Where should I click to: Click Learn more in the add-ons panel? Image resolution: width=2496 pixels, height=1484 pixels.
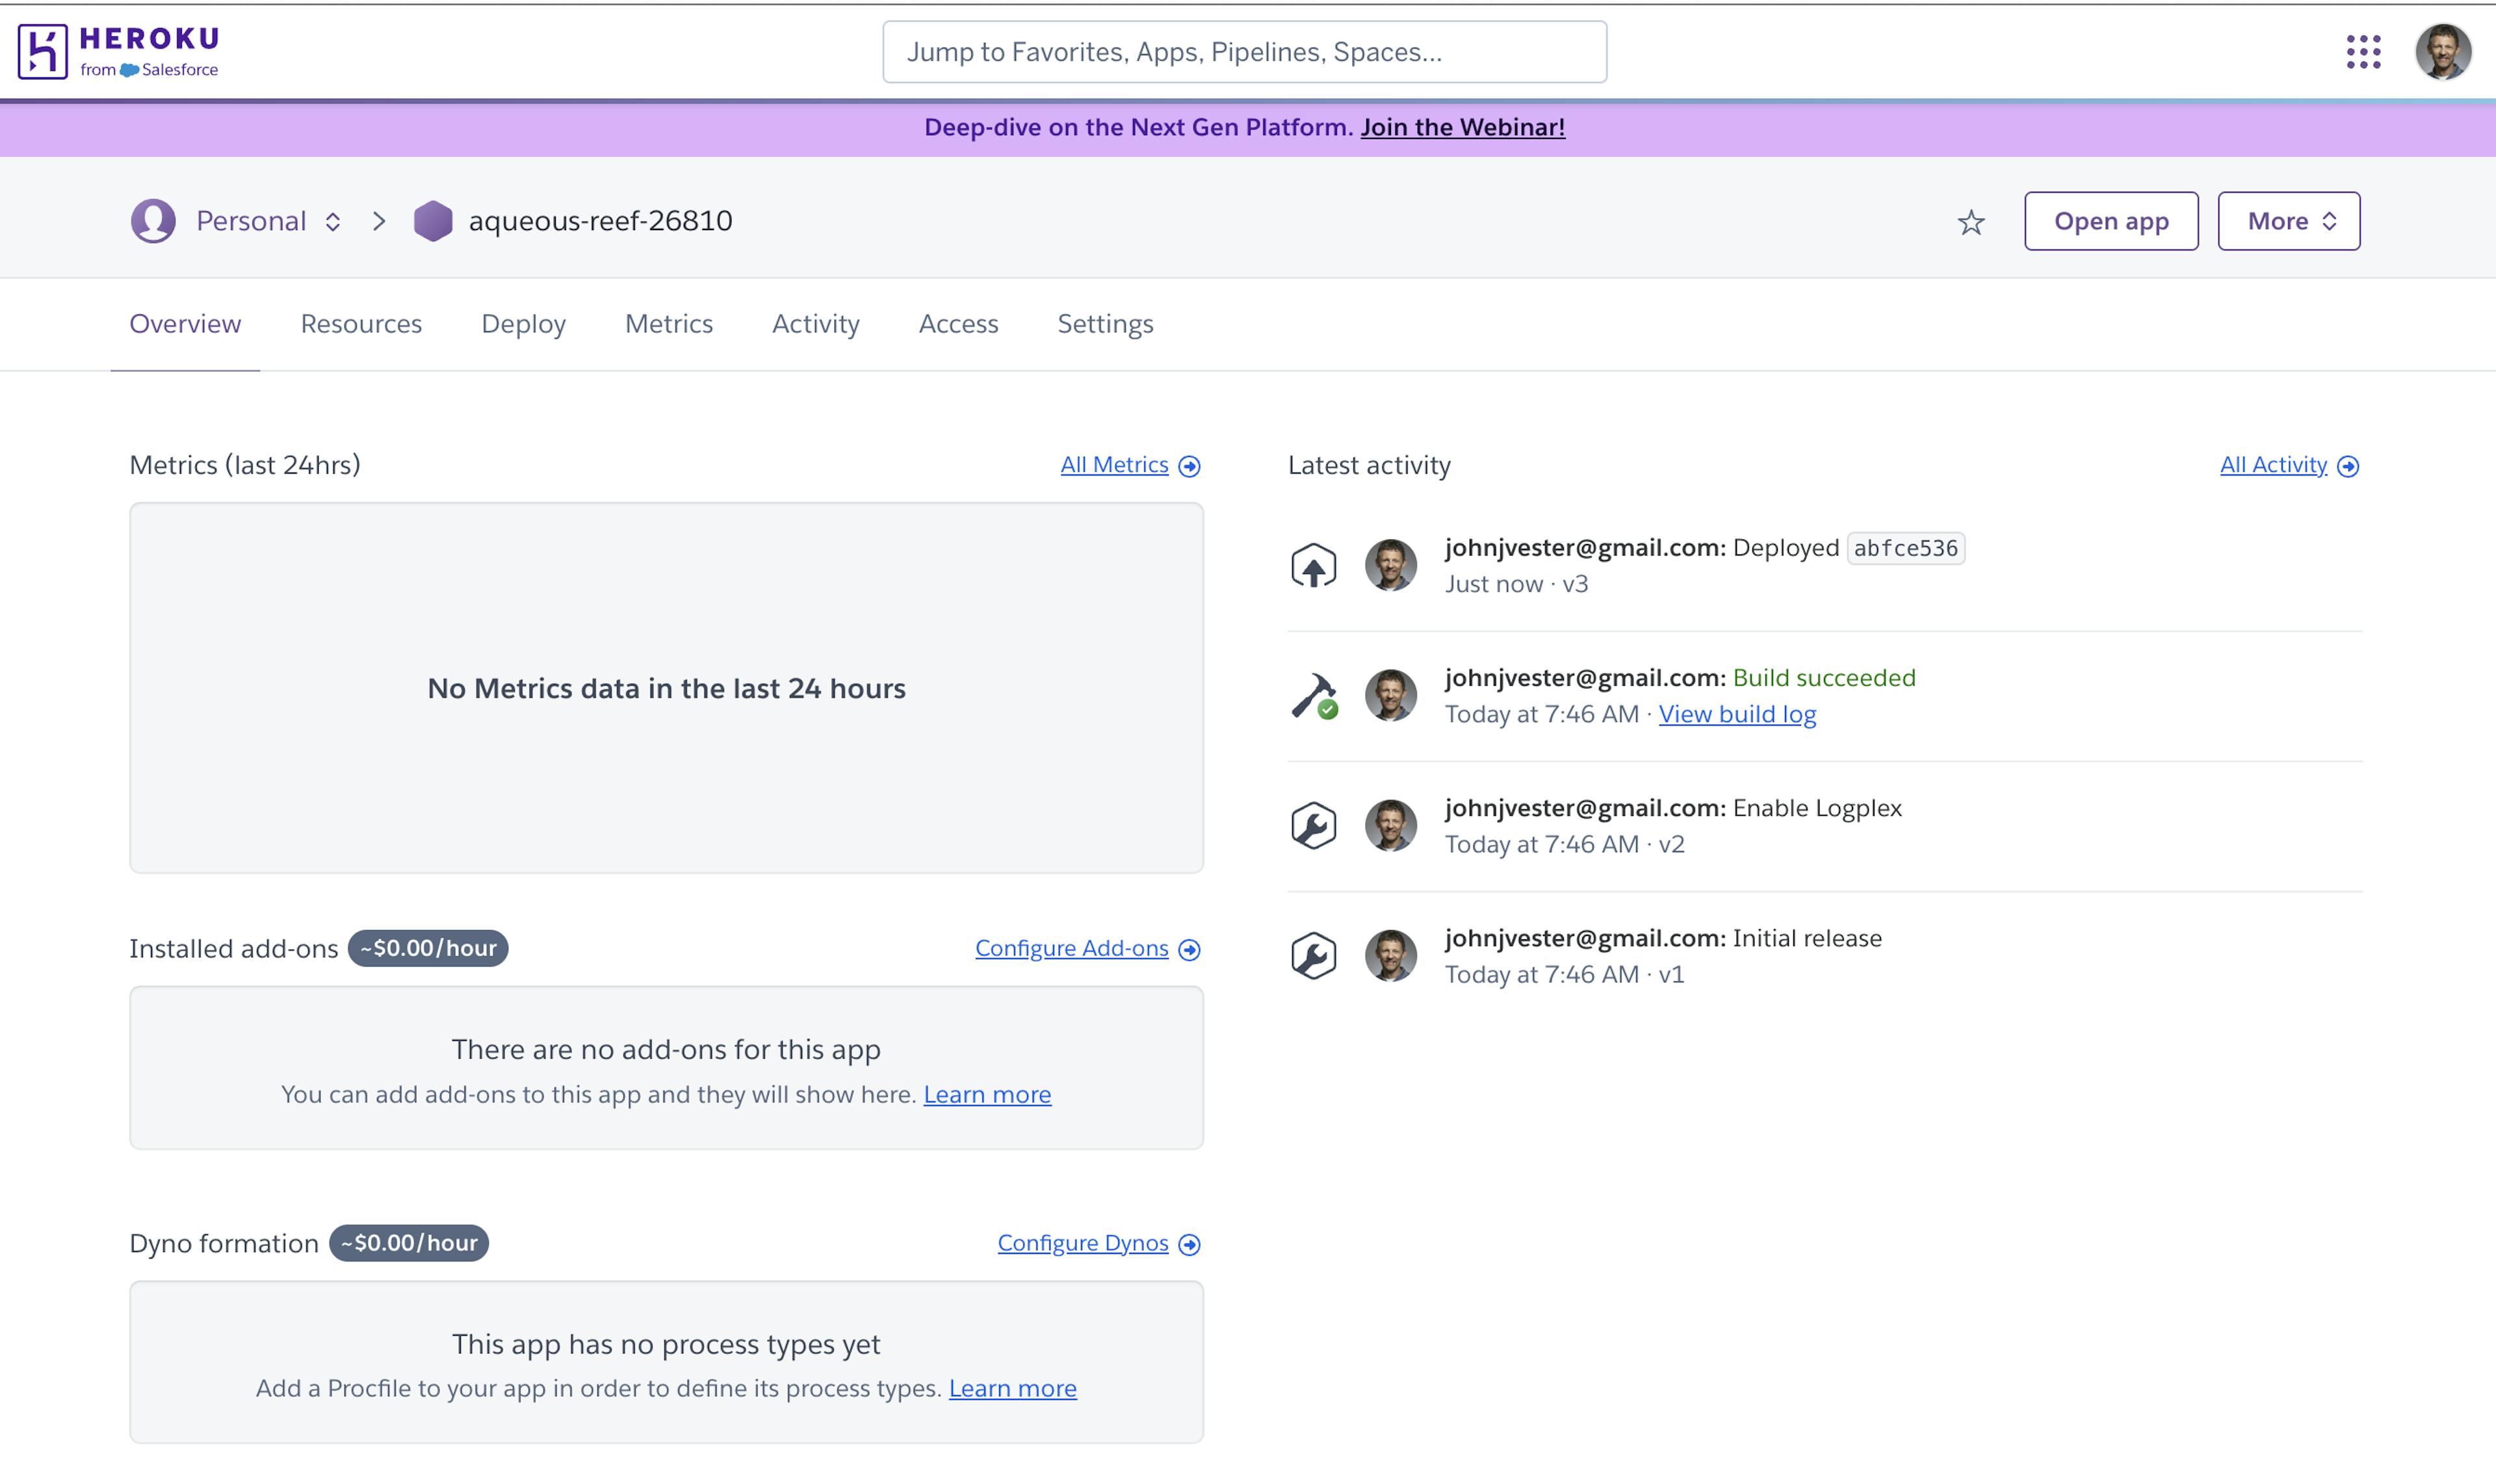(987, 1095)
